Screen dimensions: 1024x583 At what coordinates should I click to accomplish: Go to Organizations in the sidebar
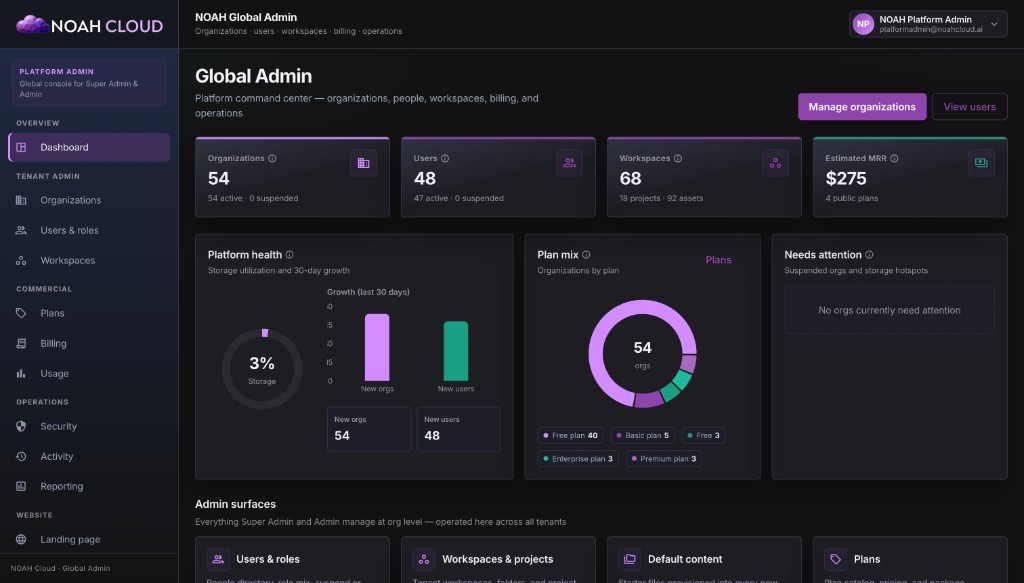(x=89, y=200)
